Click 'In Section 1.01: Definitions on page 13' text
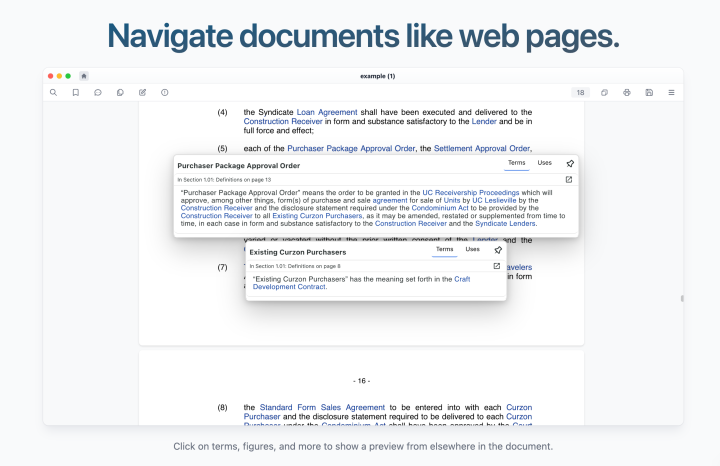The image size is (720, 466). coord(224,180)
